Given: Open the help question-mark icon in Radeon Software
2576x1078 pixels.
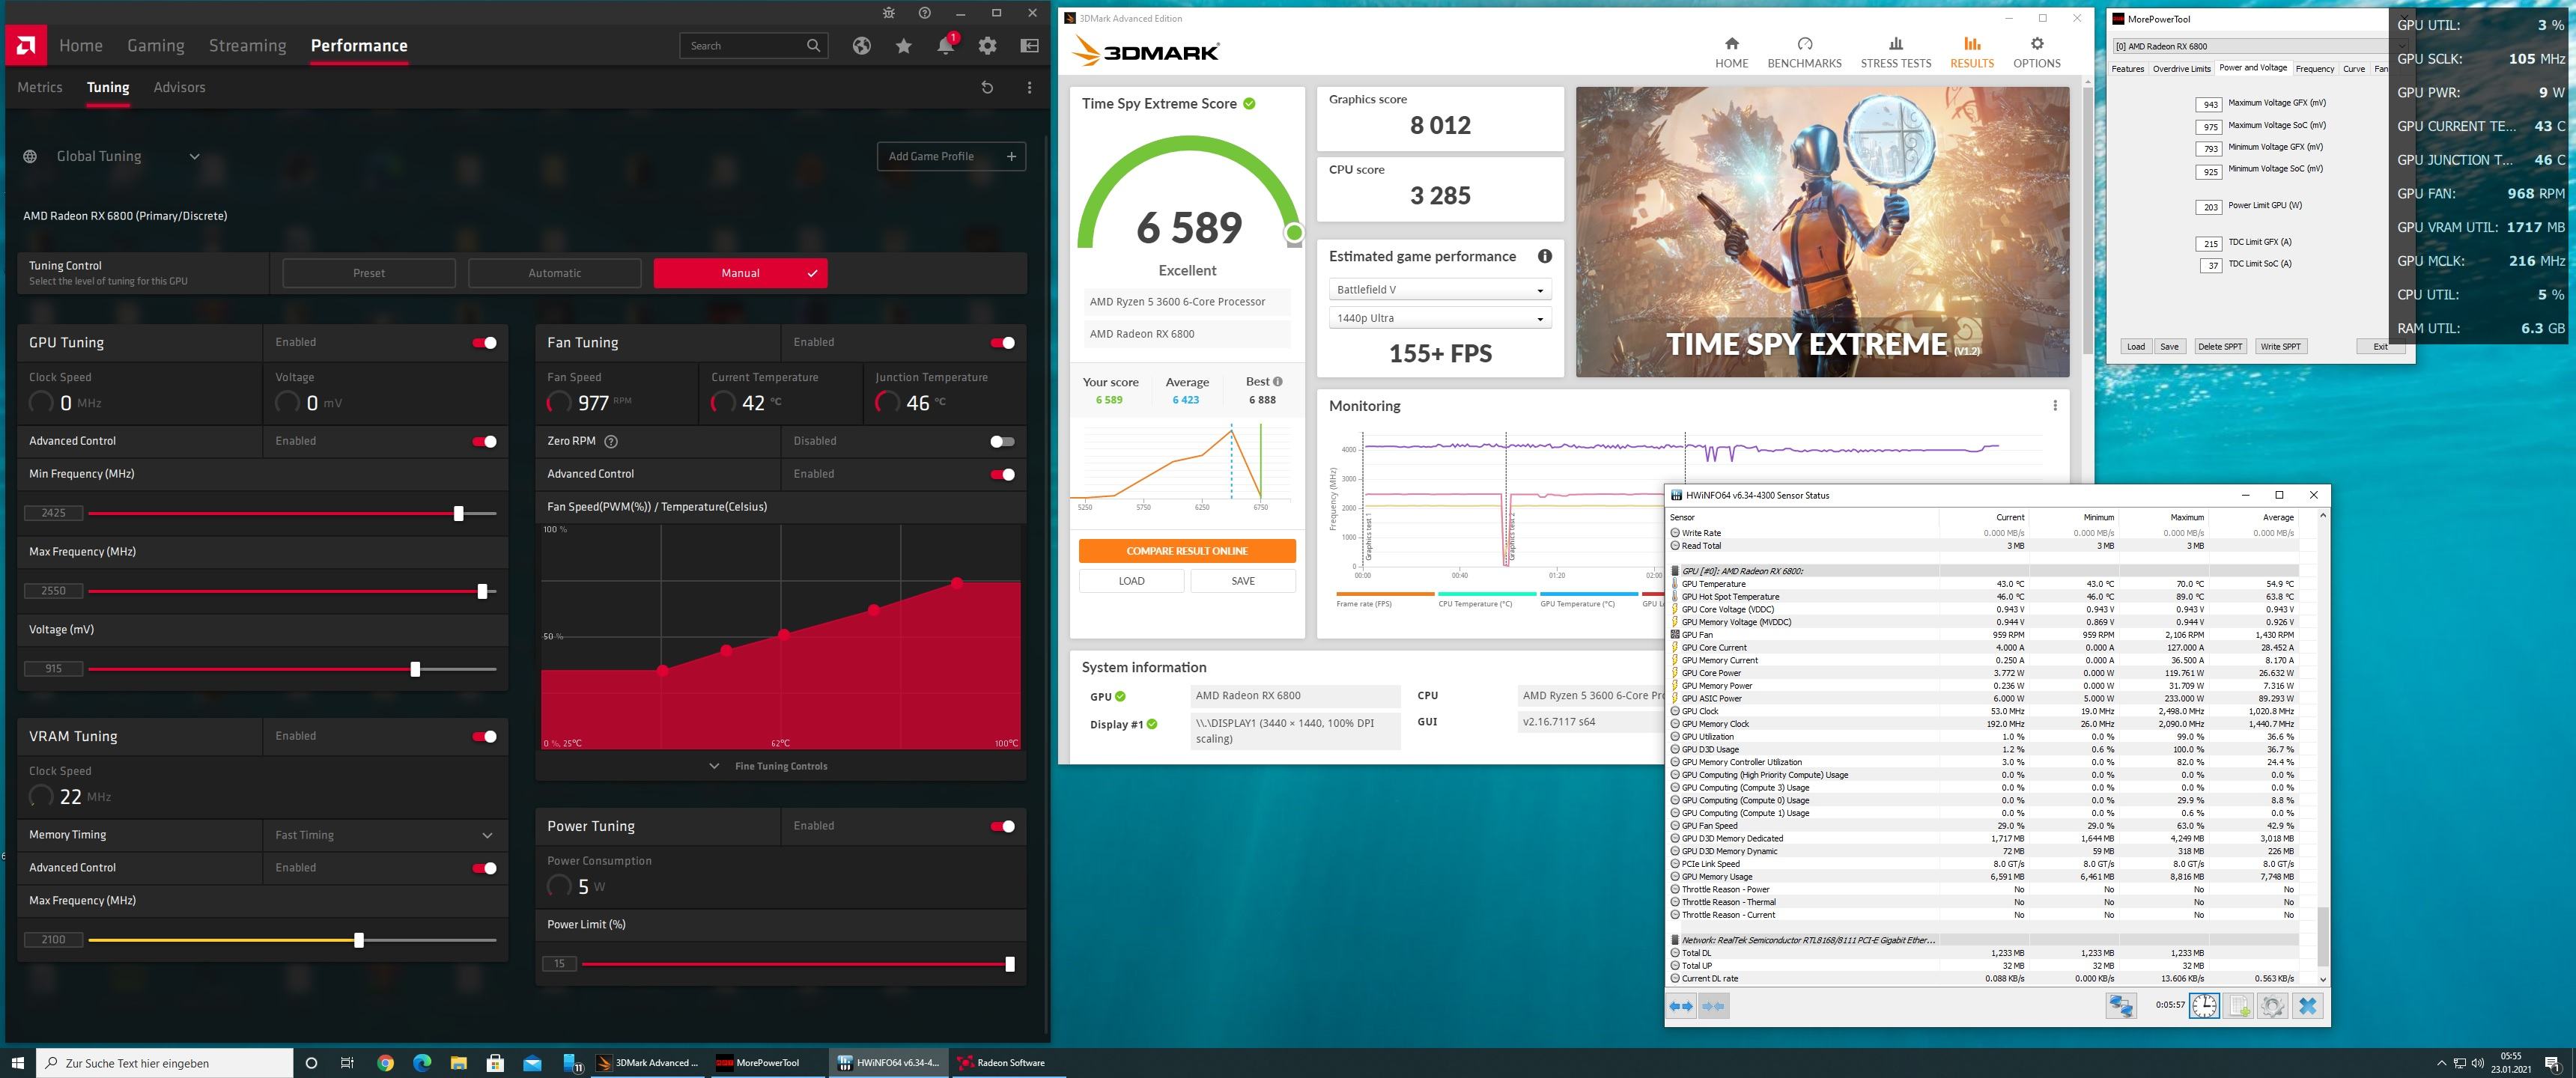Looking at the screenshot, I should (925, 13).
